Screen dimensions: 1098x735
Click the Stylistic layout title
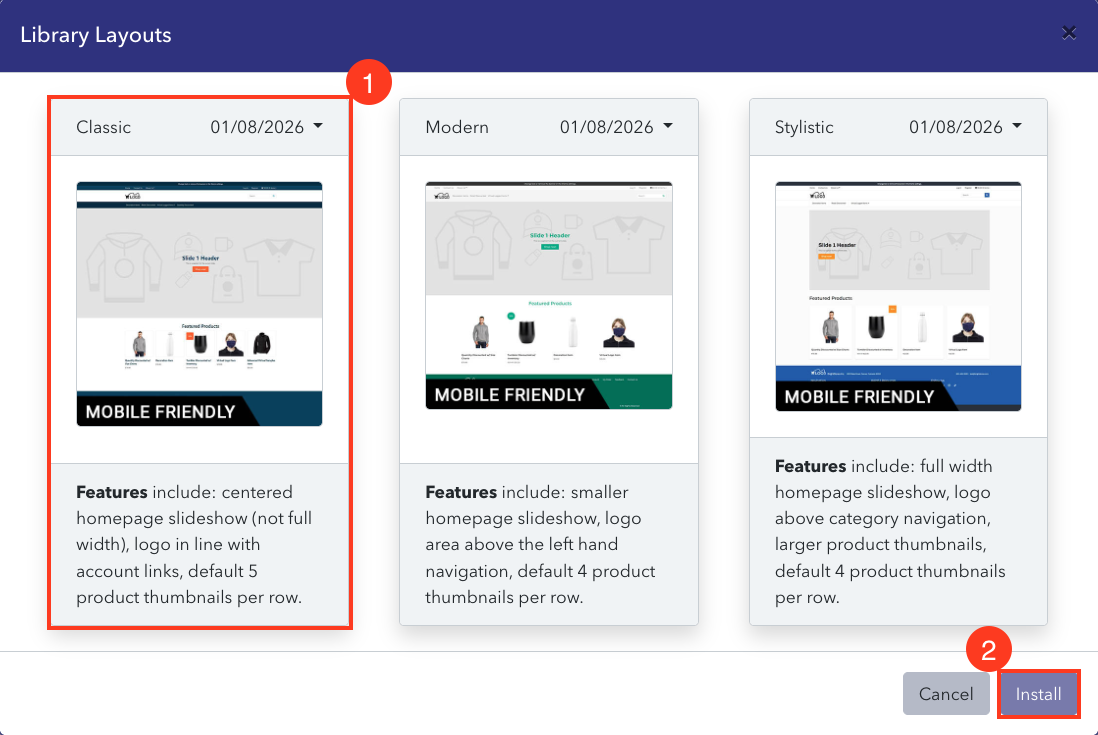pos(804,127)
